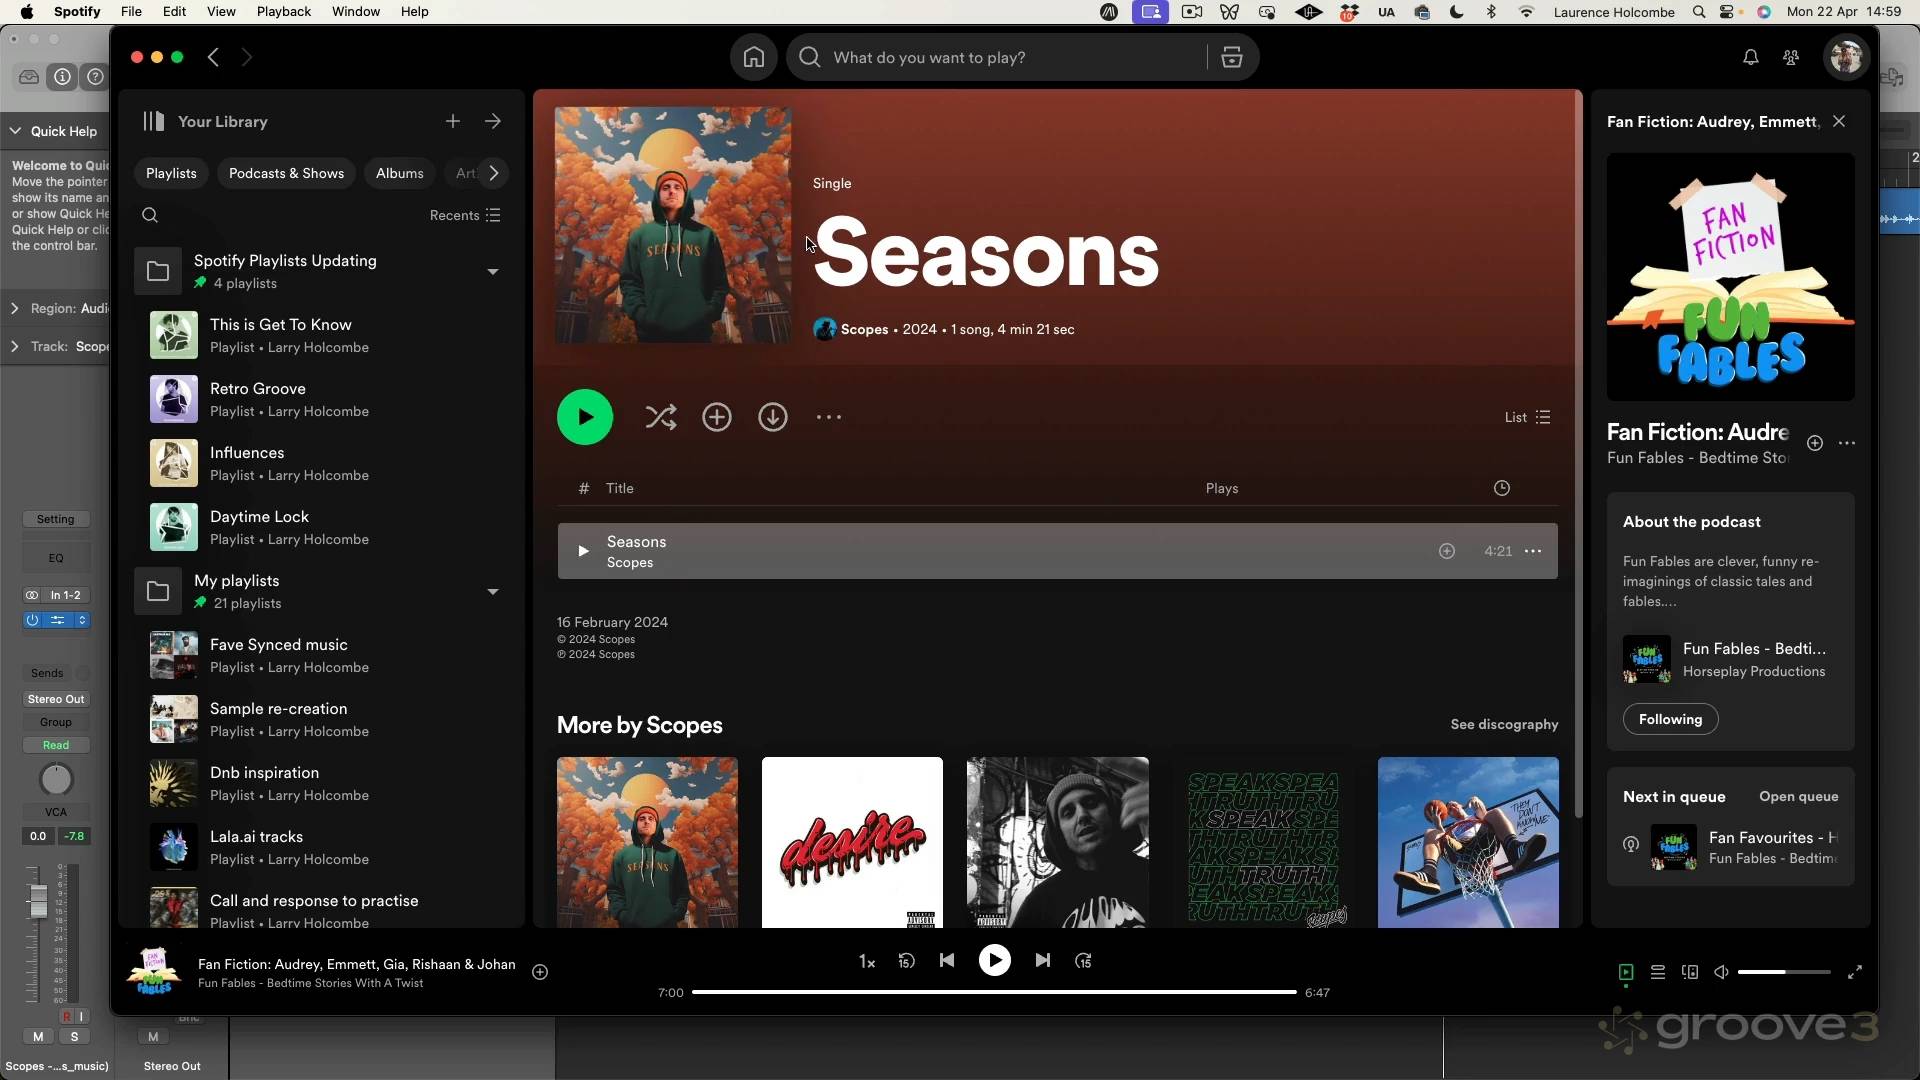
Task: Adjust the volume slider
Action: [1783, 972]
